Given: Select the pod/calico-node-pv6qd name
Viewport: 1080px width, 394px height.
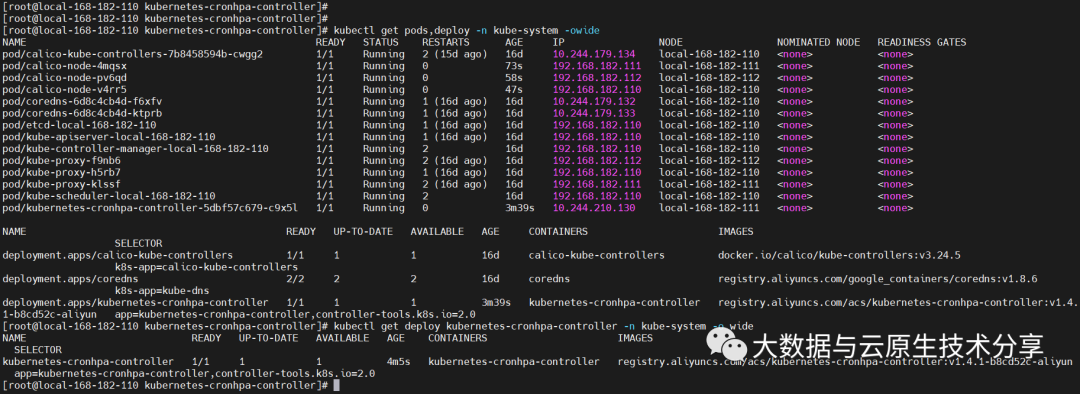Looking at the screenshot, I should [x=65, y=78].
